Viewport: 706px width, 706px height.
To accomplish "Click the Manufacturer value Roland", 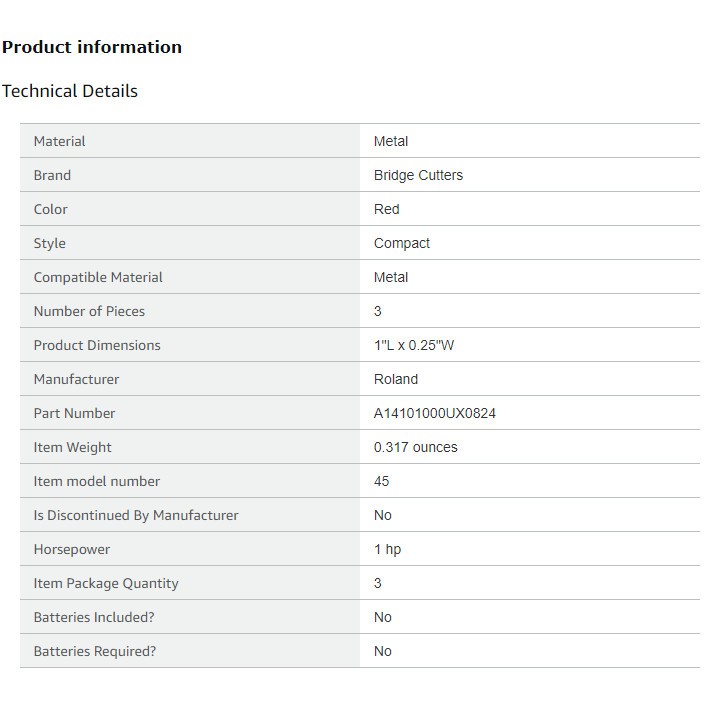I will [395, 379].
